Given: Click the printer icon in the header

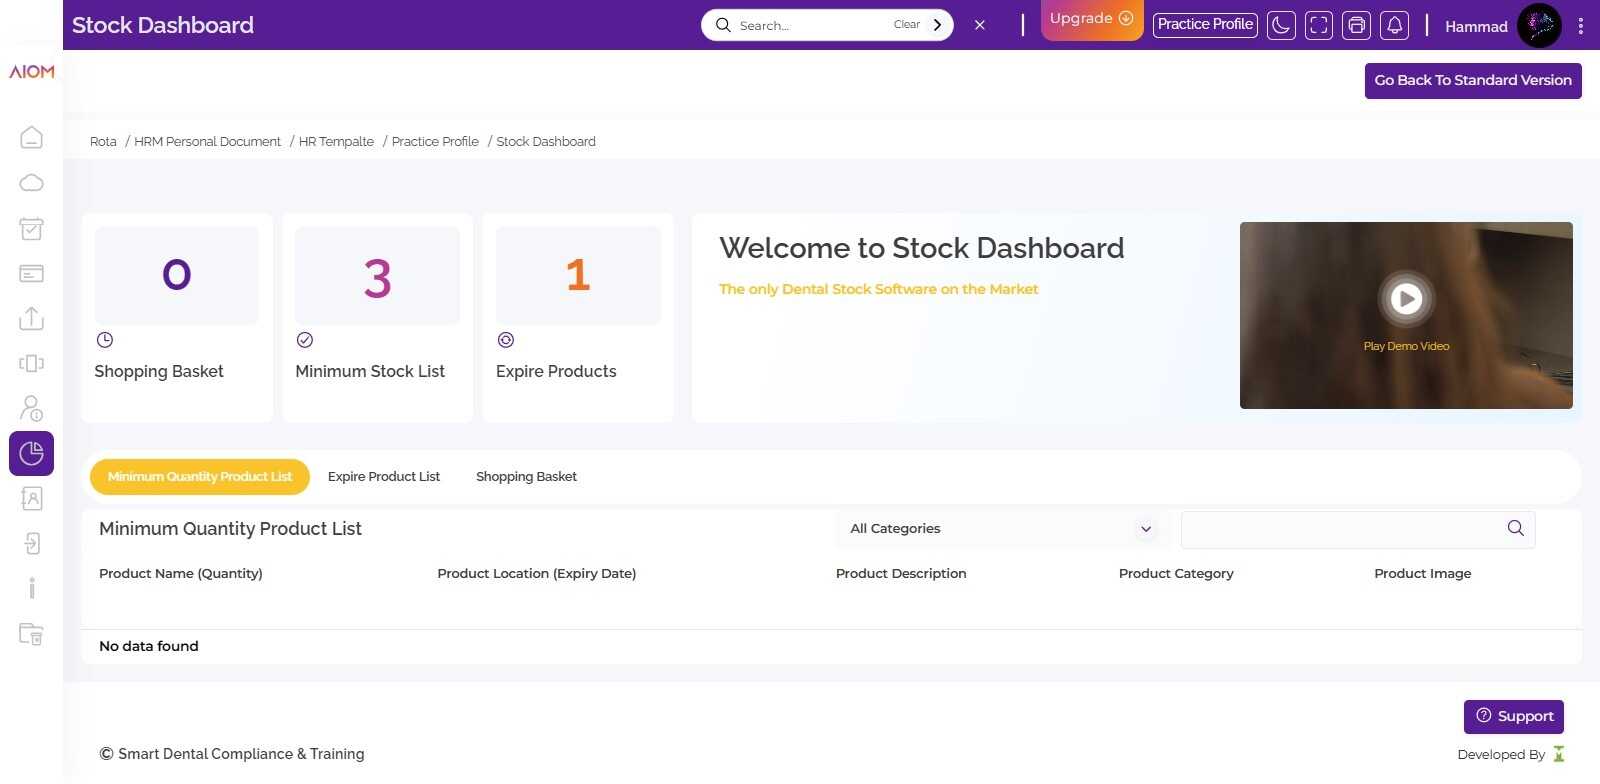Looking at the screenshot, I should [1356, 25].
